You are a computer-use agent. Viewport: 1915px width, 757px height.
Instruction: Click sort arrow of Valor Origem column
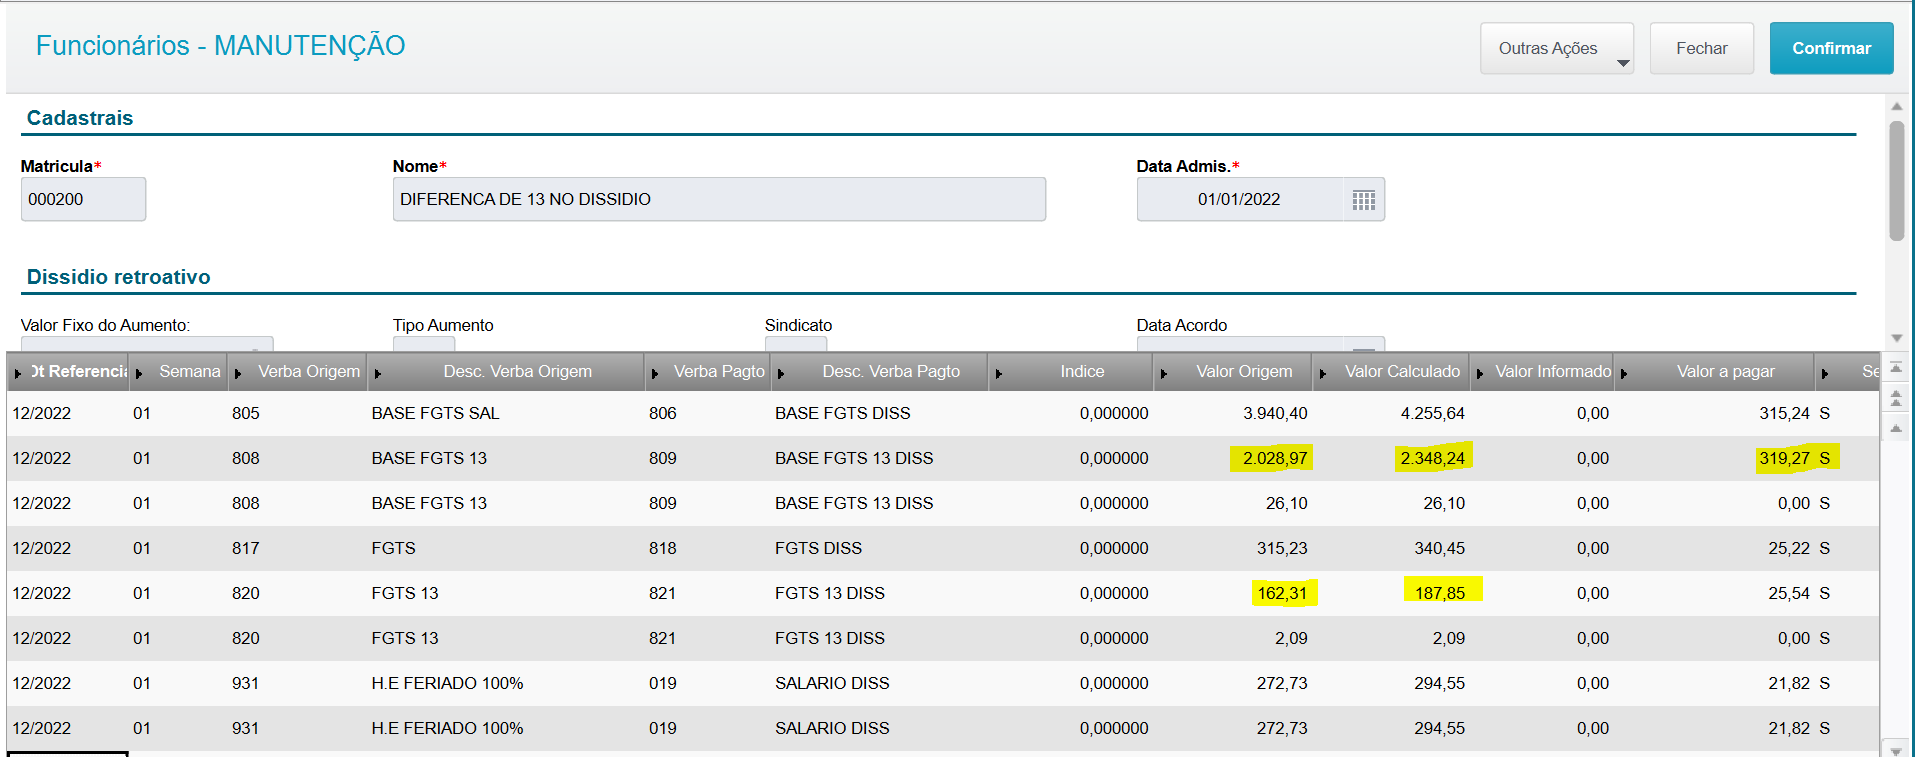pyautogui.click(x=1164, y=373)
